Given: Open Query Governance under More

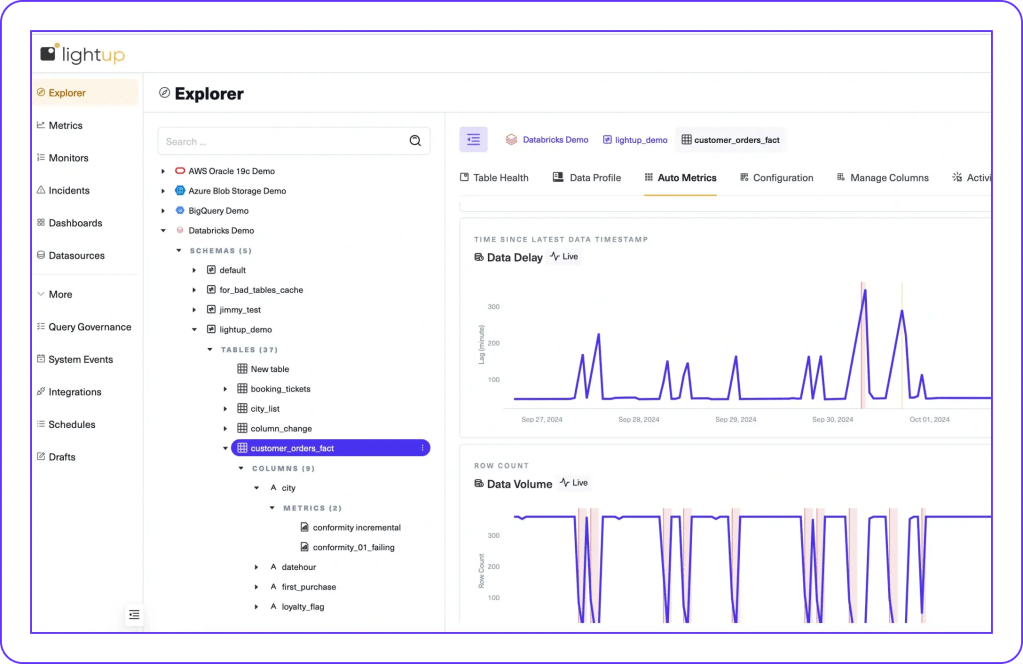Looking at the screenshot, I should pos(86,326).
